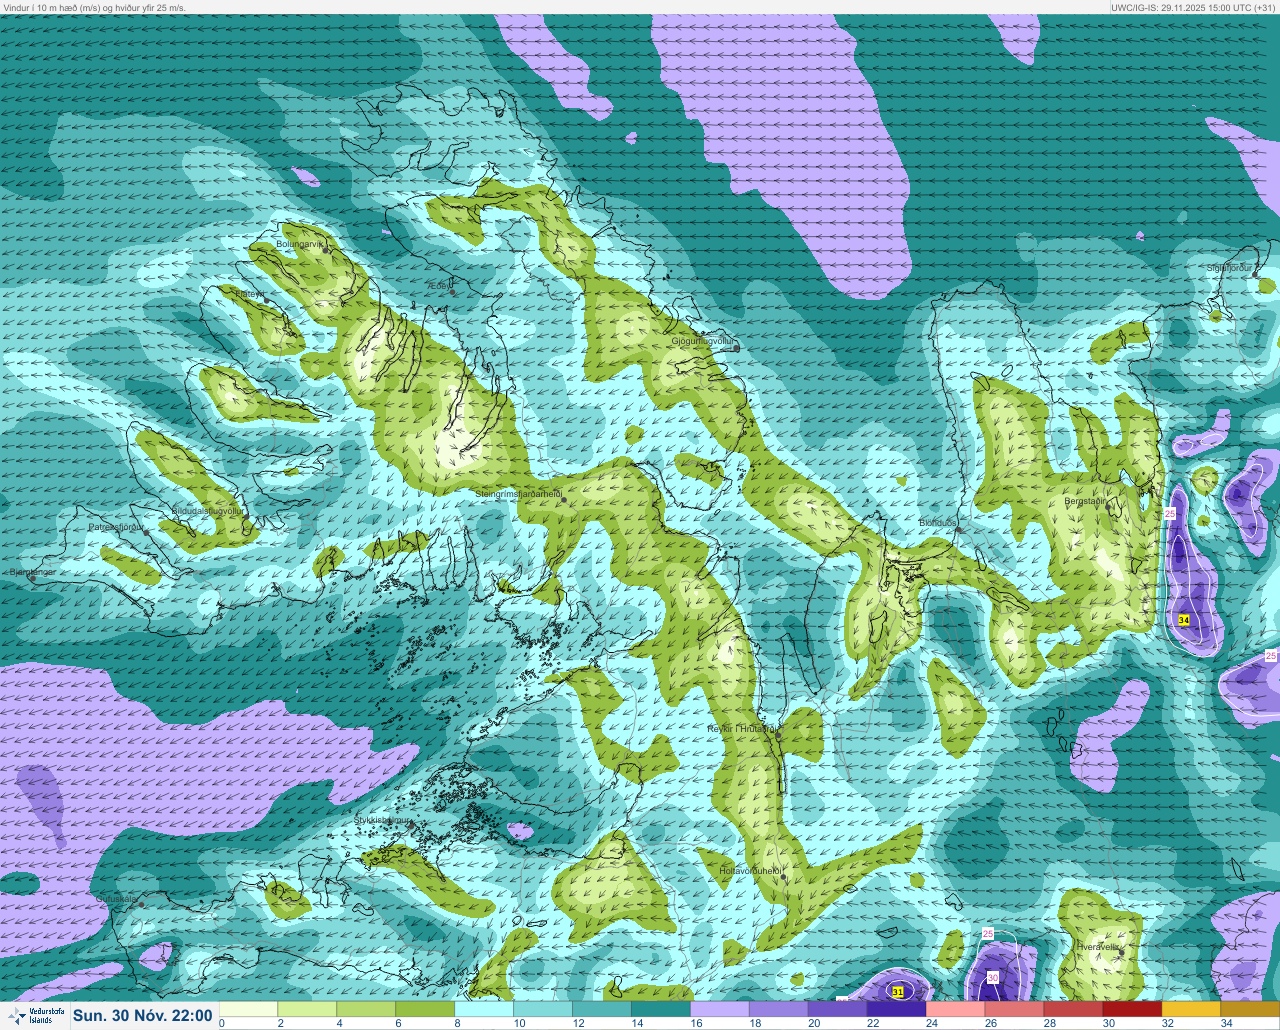Select the 6–8 m/s legend color
This screenshot has width=1280, height=1030.
[425, 1009]
